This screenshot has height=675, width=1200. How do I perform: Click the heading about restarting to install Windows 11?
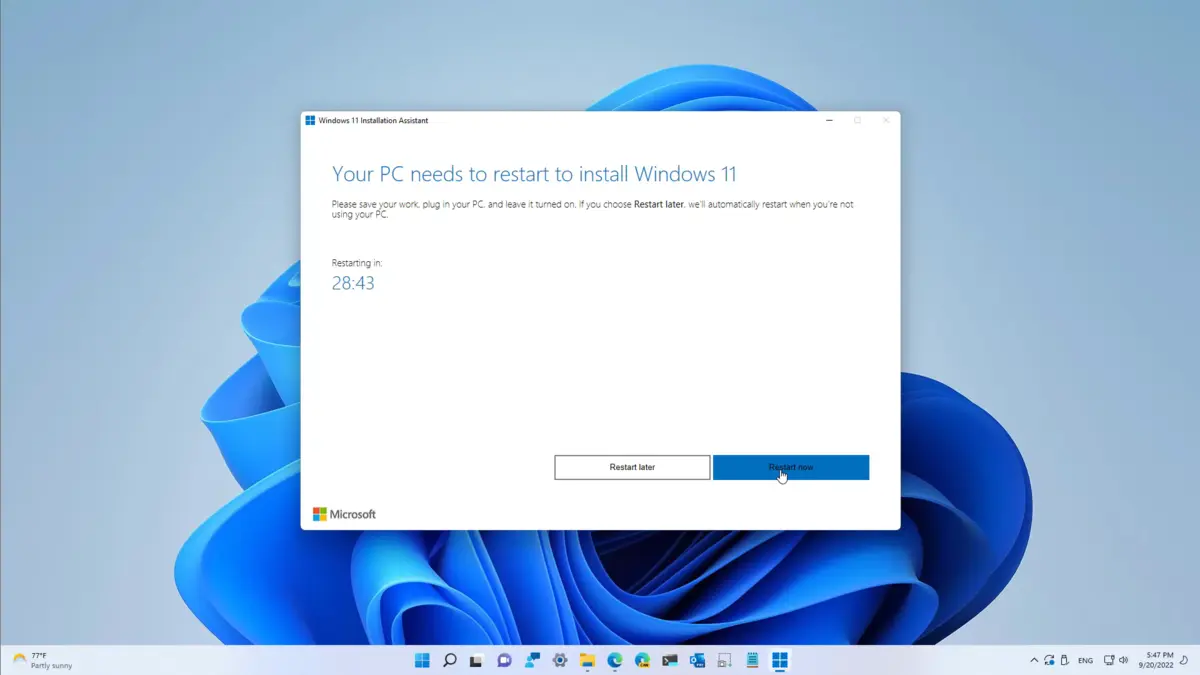pos(534,174)
